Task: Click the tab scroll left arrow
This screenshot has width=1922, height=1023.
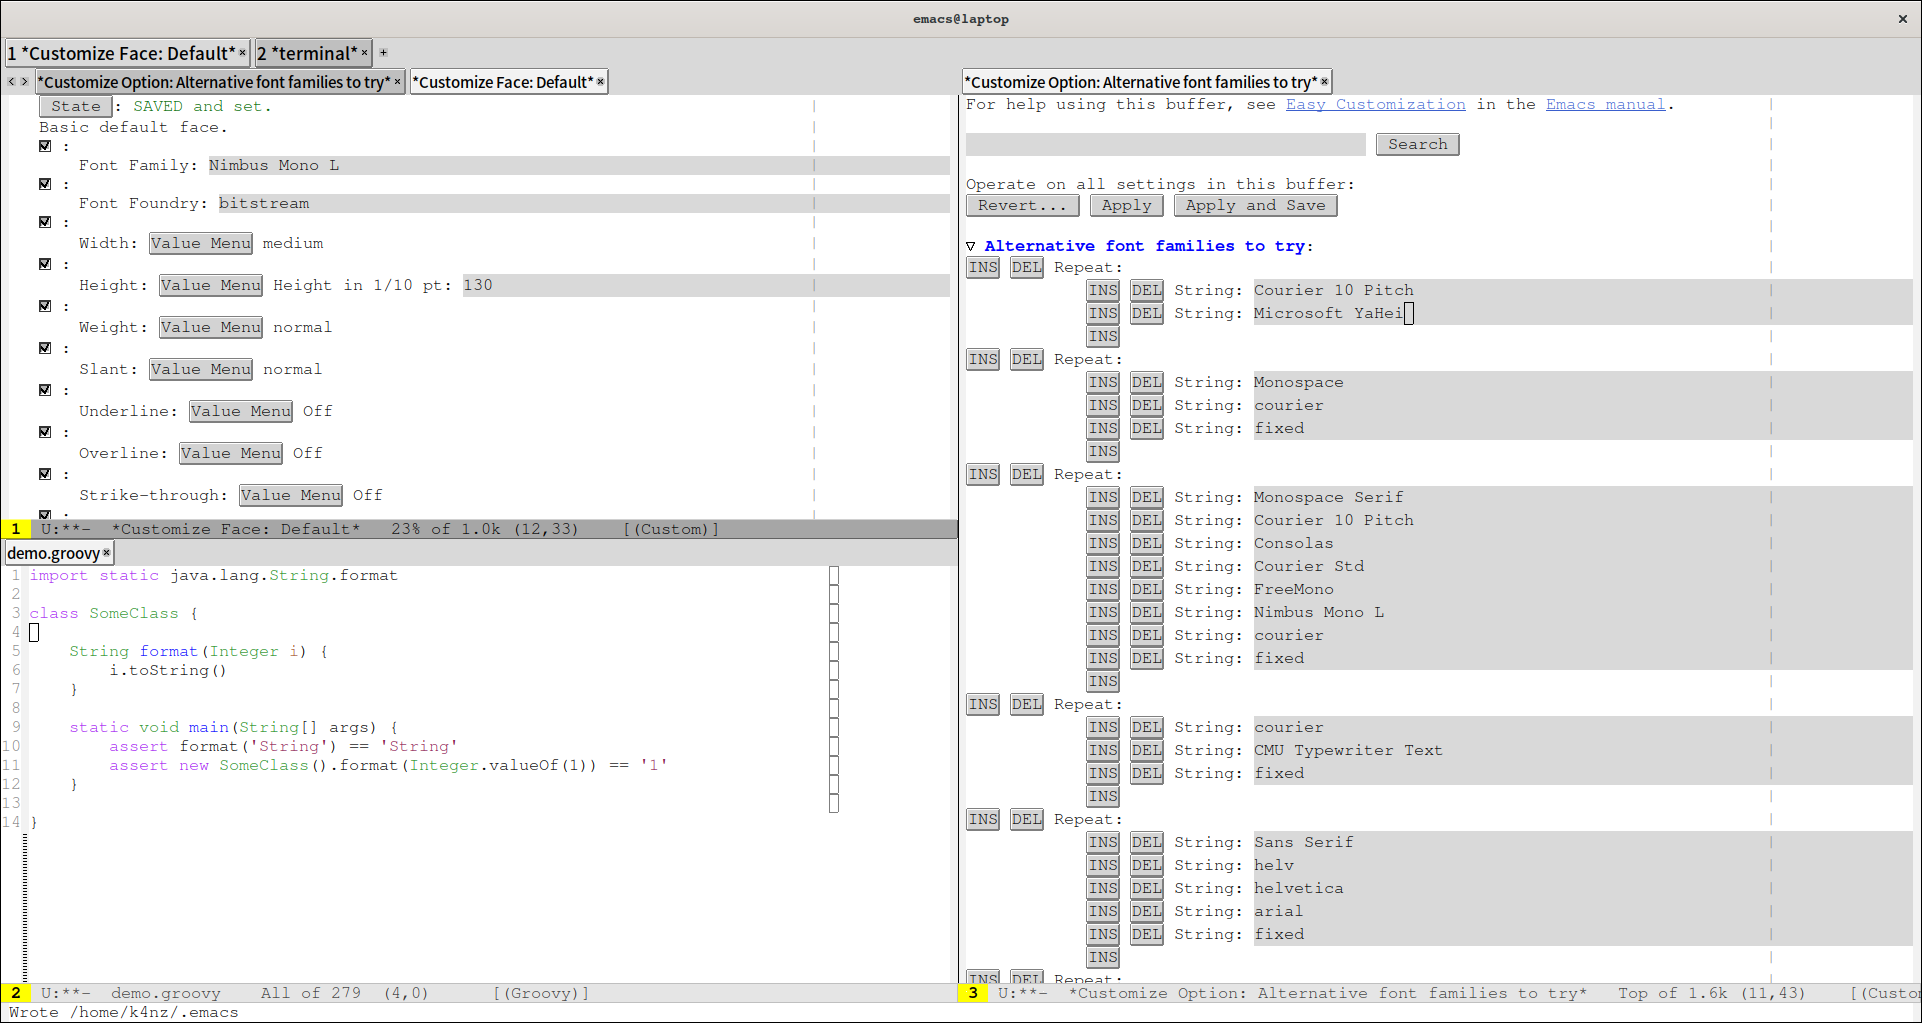Action: click(11, 82)
